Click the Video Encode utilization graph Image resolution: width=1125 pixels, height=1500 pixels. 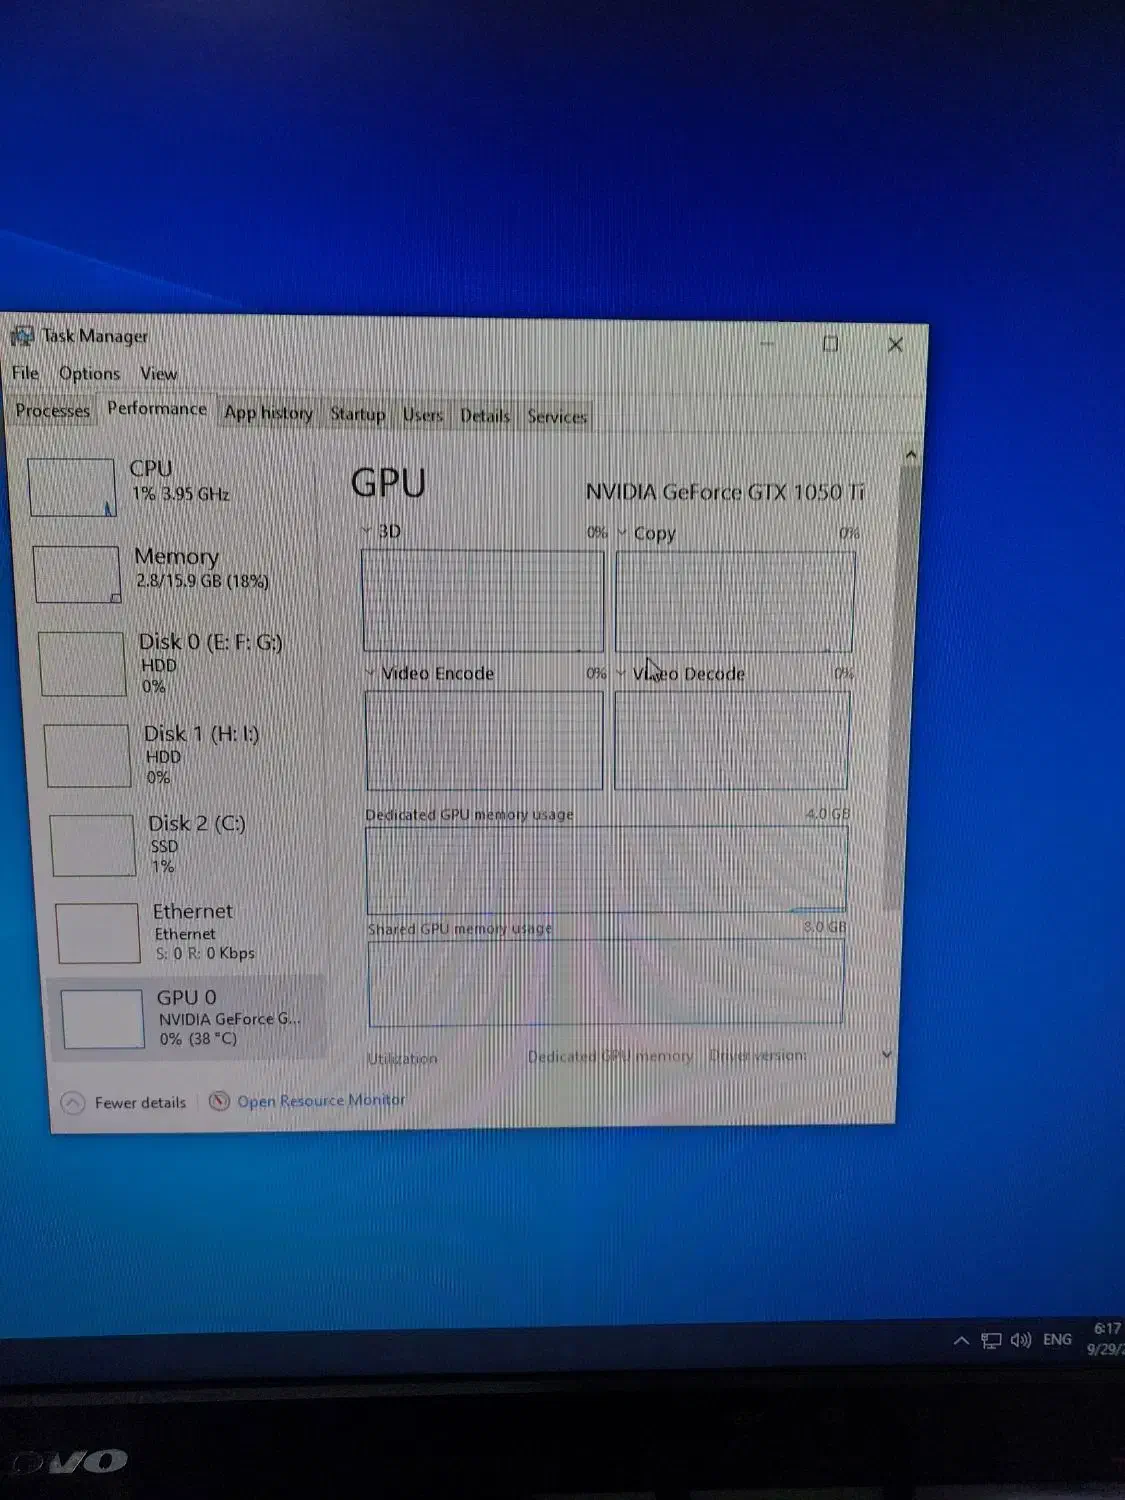[x=484, y=740]
